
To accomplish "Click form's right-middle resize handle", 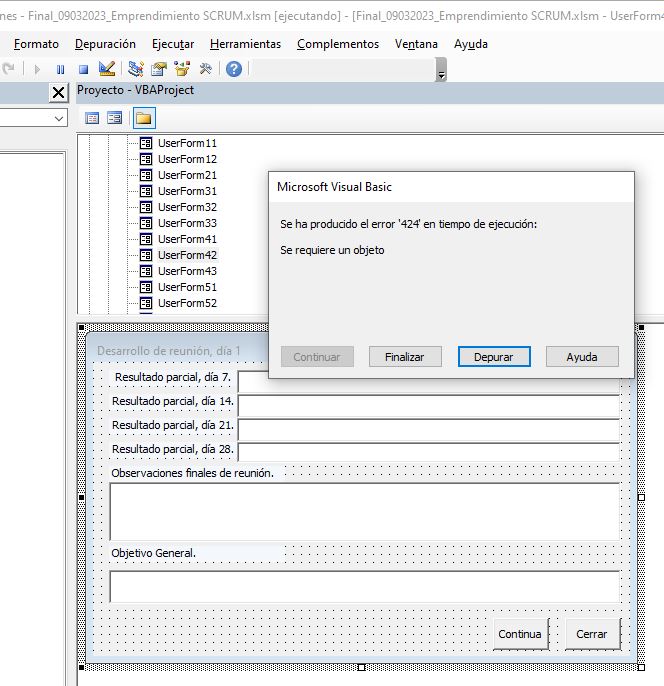I will pos(641,497).
